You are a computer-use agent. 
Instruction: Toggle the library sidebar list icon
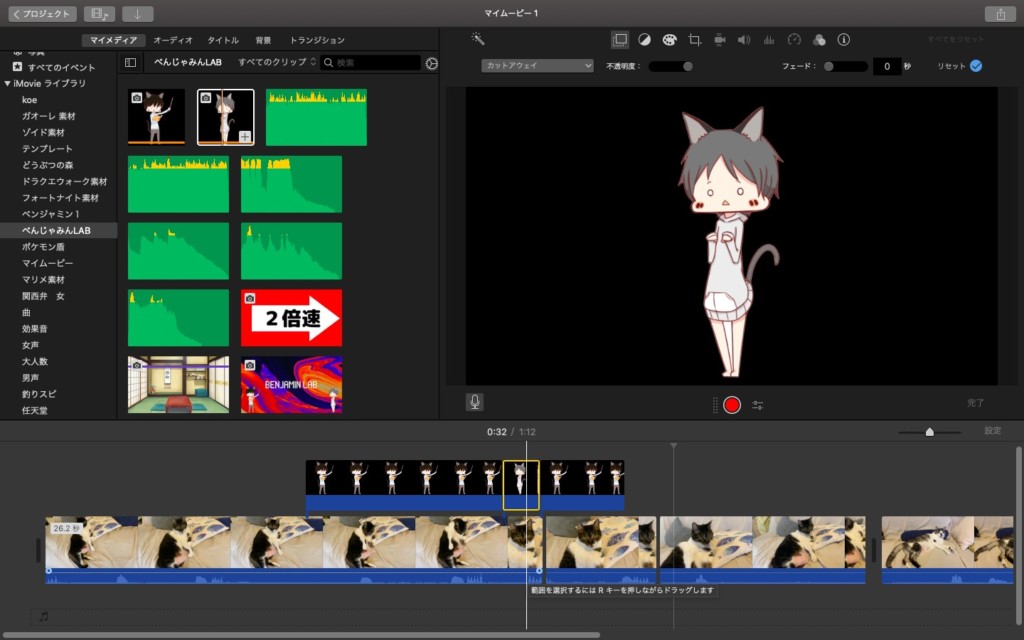[x=131, y=63]
